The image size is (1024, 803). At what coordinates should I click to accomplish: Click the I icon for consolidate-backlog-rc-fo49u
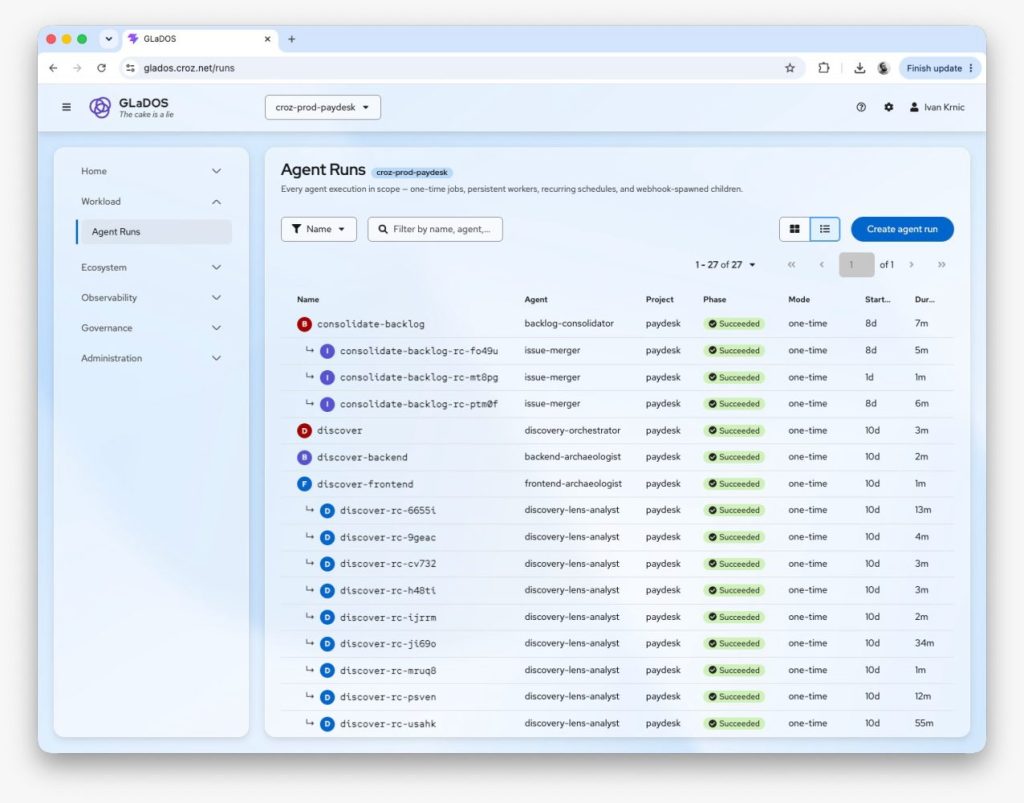click(x=327, y=351)
